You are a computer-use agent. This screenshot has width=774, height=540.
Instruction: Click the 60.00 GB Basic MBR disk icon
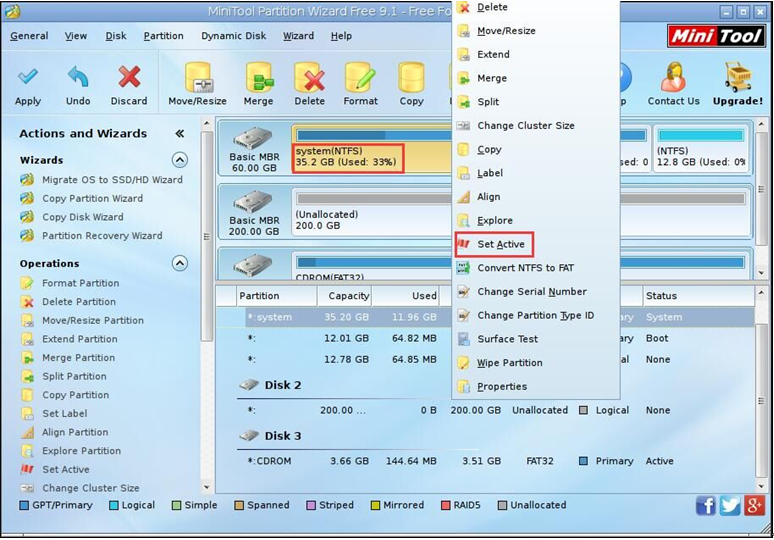(x=254, y=138)
